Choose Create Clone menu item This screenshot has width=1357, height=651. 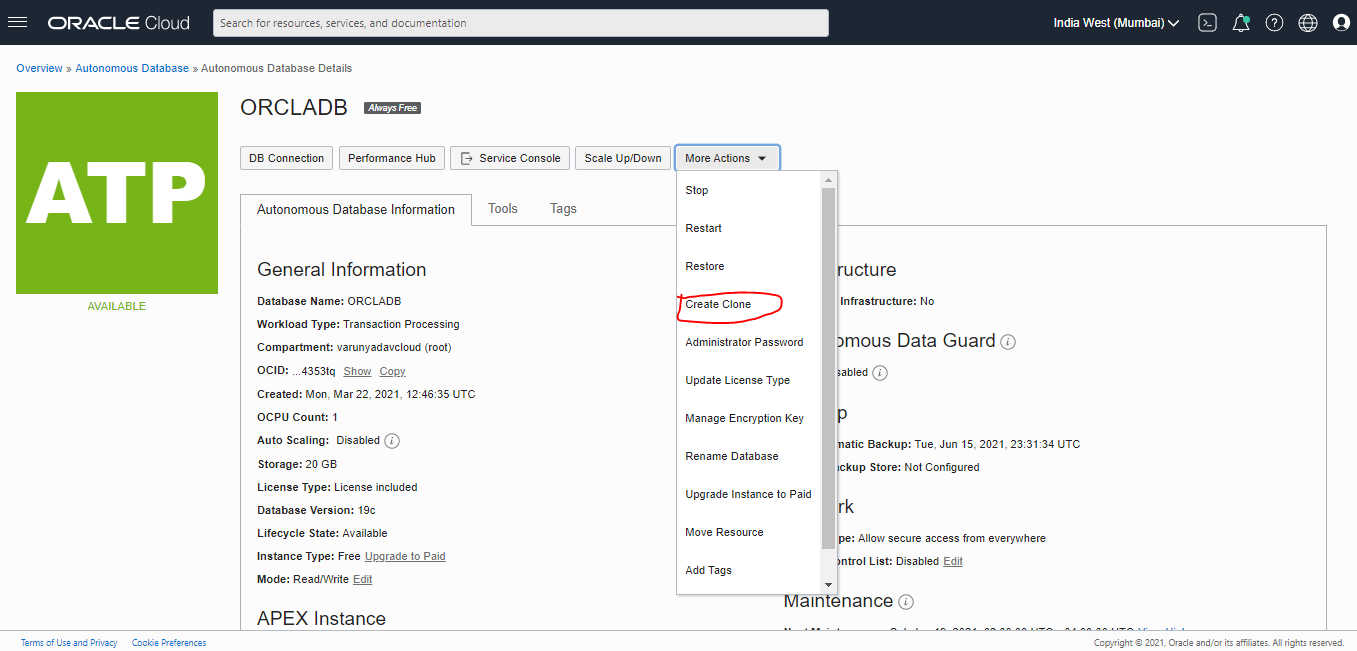749,304
